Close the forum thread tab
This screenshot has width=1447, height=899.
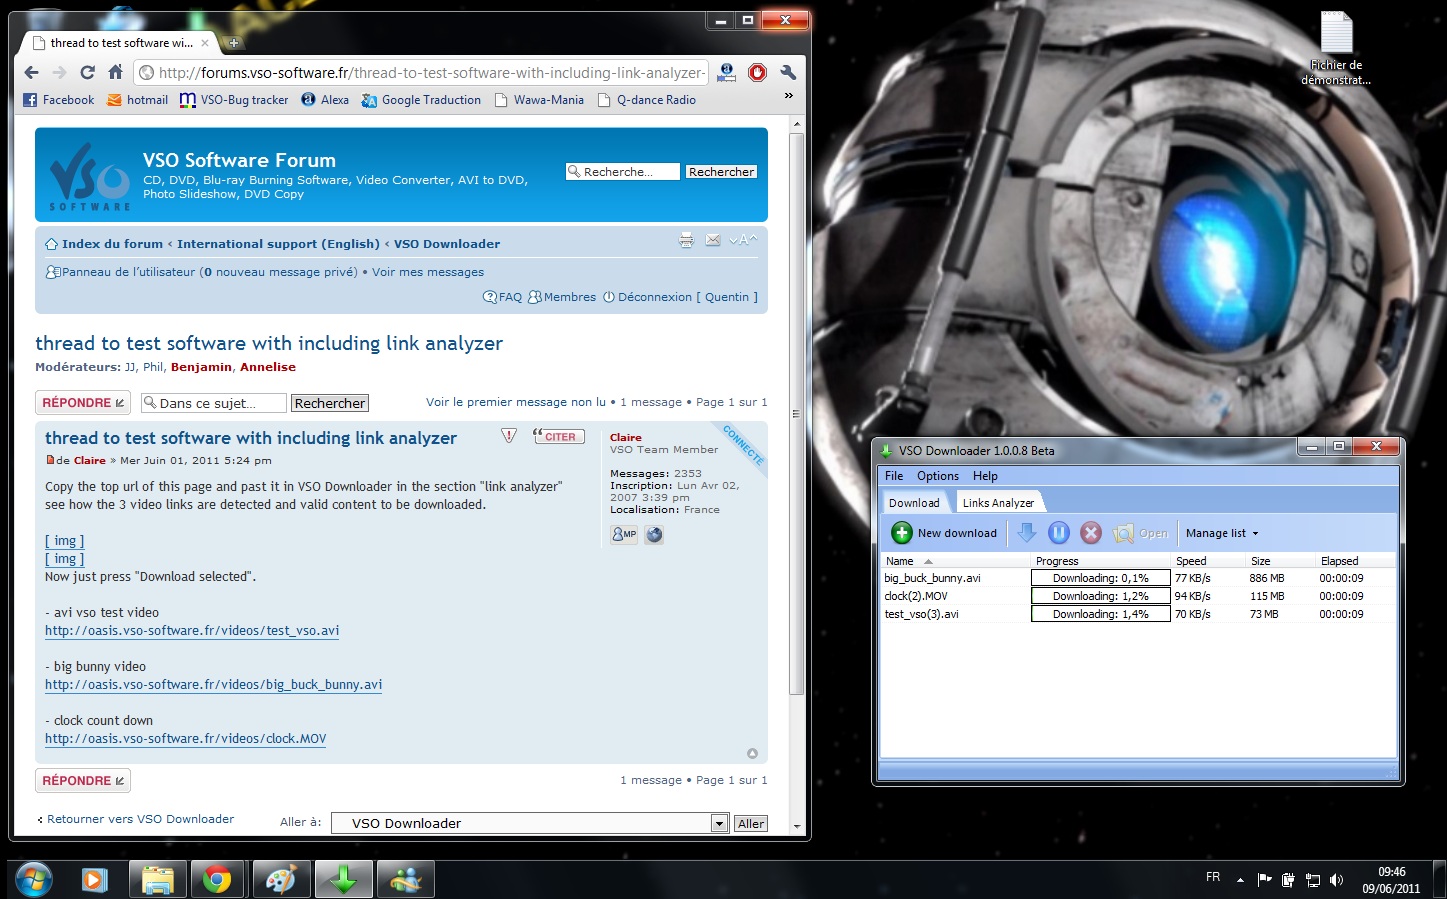pos(205,43)
